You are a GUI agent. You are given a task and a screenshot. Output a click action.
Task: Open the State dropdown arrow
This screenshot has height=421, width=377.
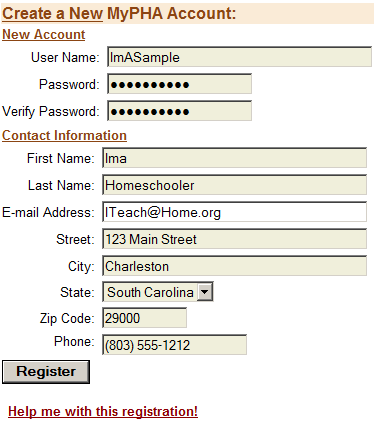tap(204, 292)
